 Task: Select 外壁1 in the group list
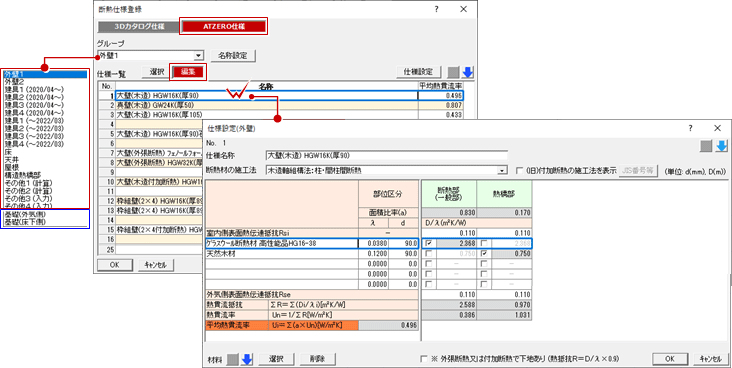[45, 74]
